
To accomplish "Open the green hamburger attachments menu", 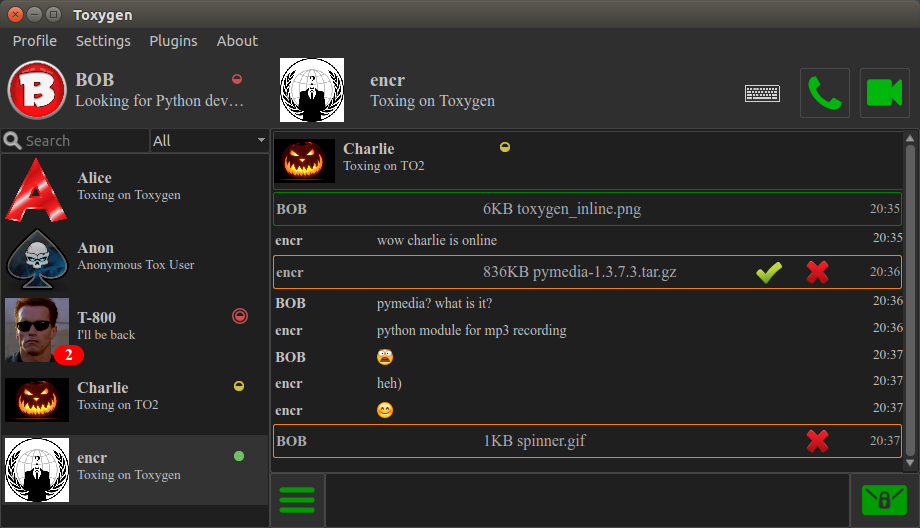I will click(x=297, y=500).
